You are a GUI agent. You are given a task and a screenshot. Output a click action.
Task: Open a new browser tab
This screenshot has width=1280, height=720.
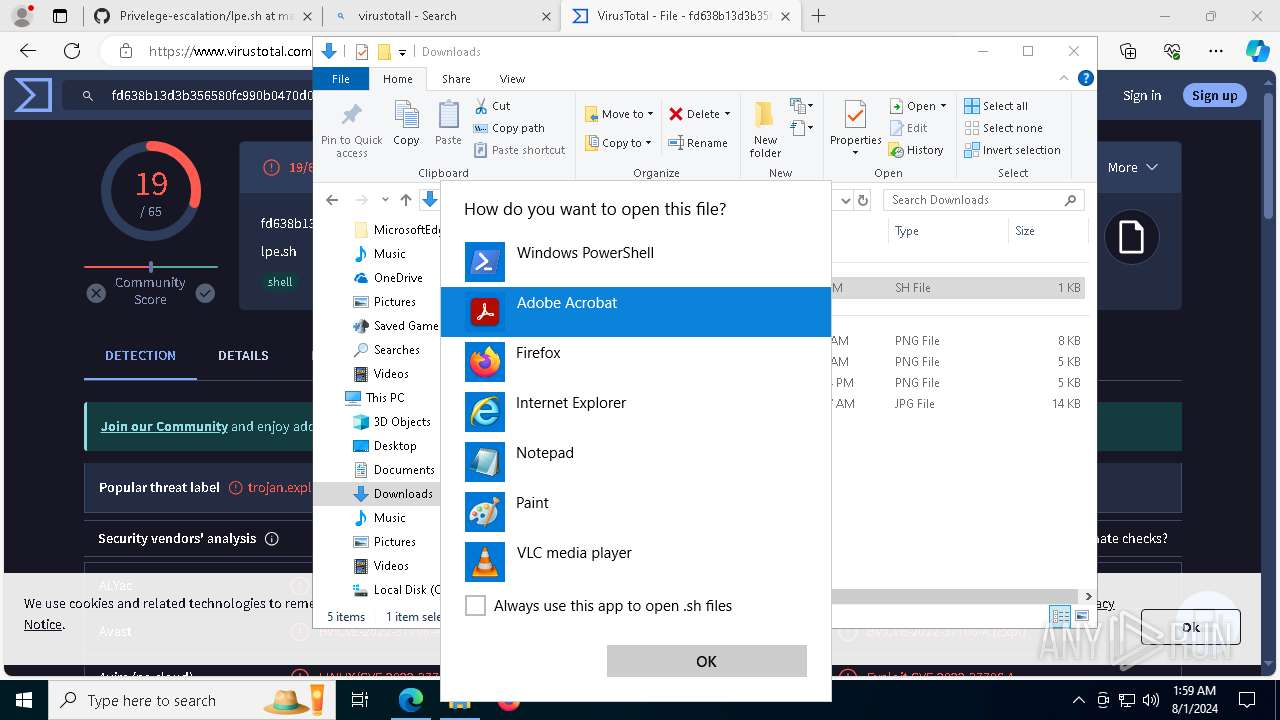819,15
